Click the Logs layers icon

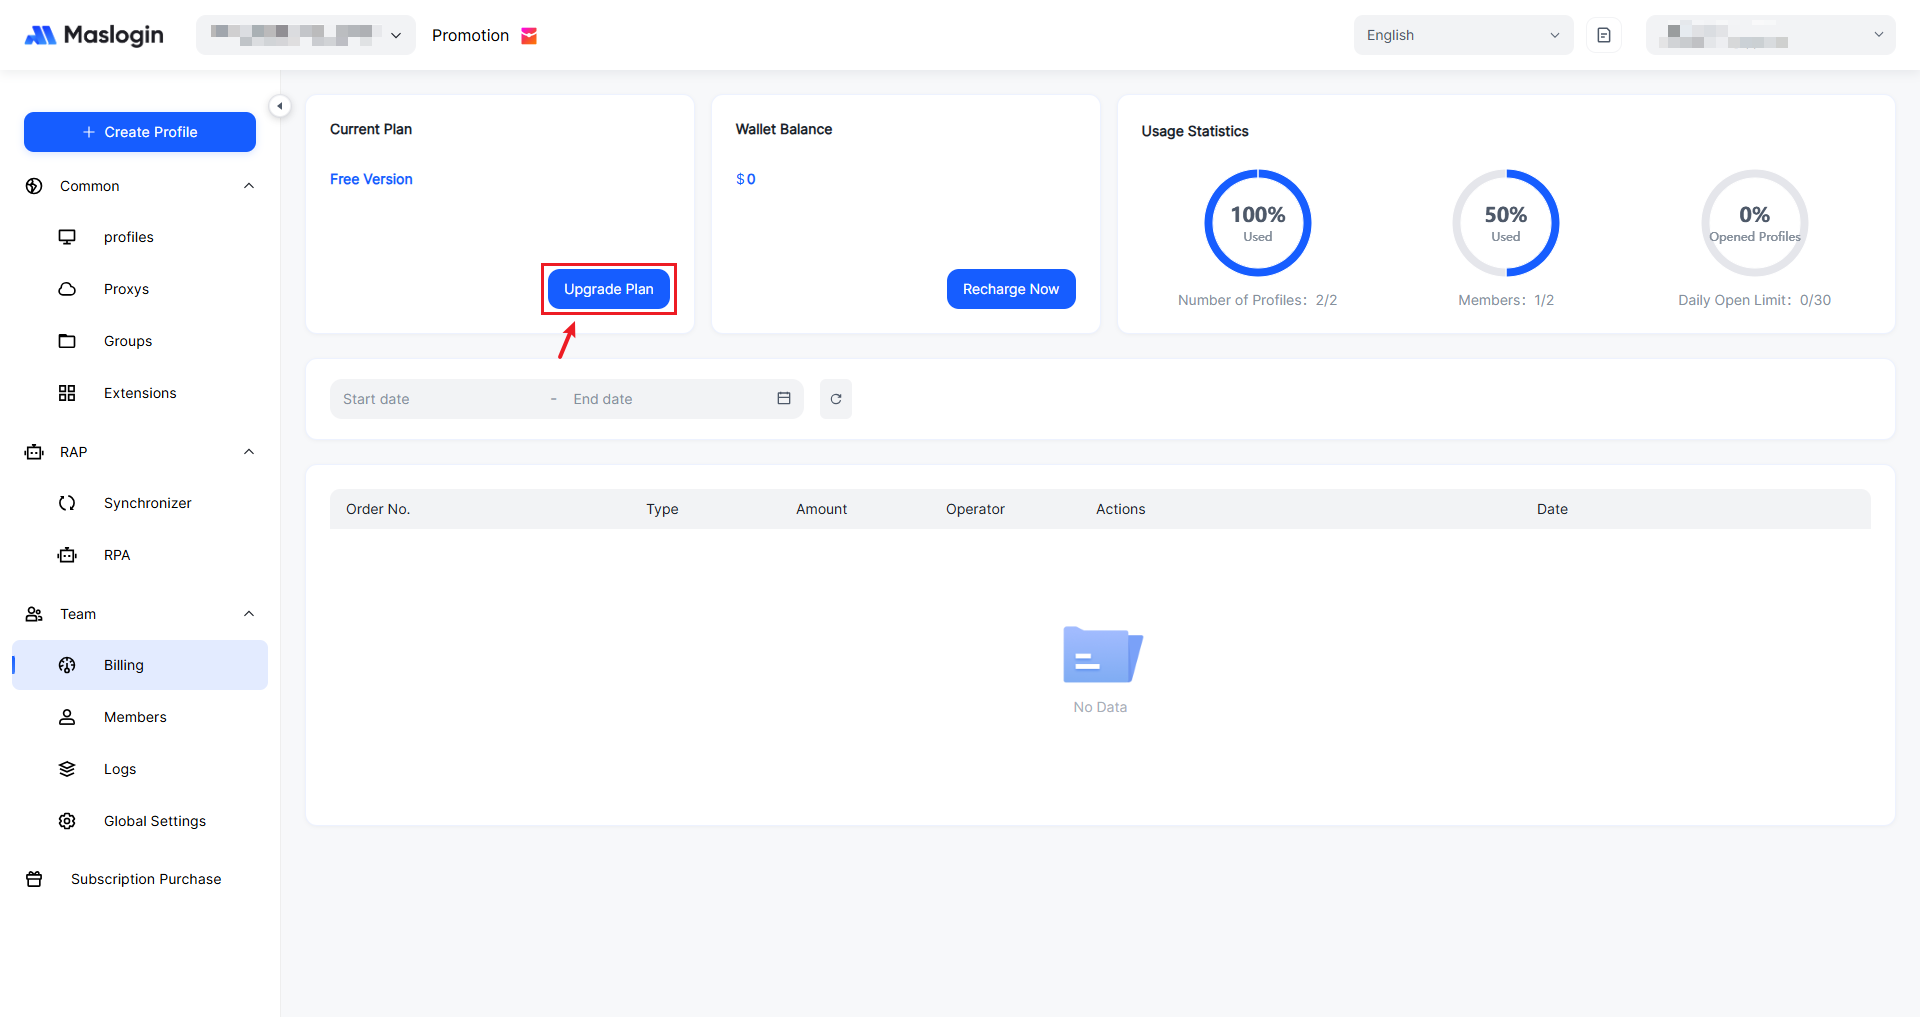click(67, 769)
